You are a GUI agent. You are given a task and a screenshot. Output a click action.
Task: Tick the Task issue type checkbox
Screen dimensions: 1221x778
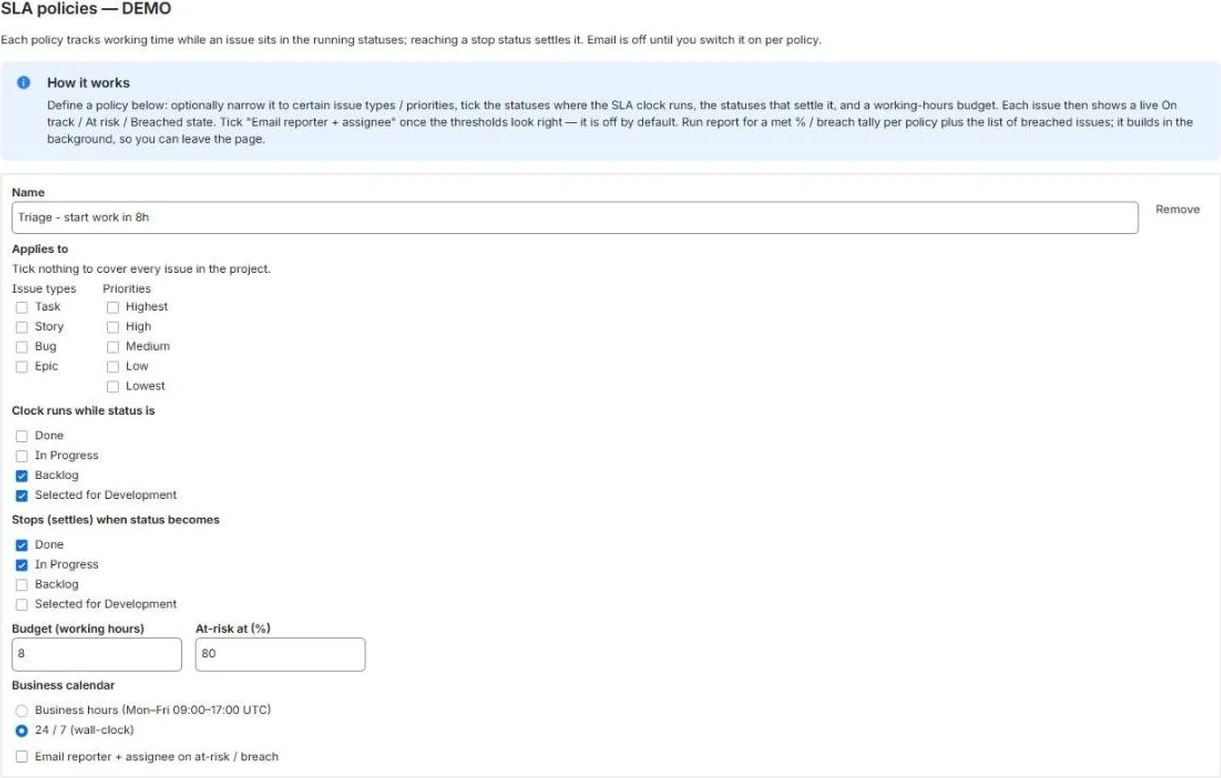tap(22, 307)
